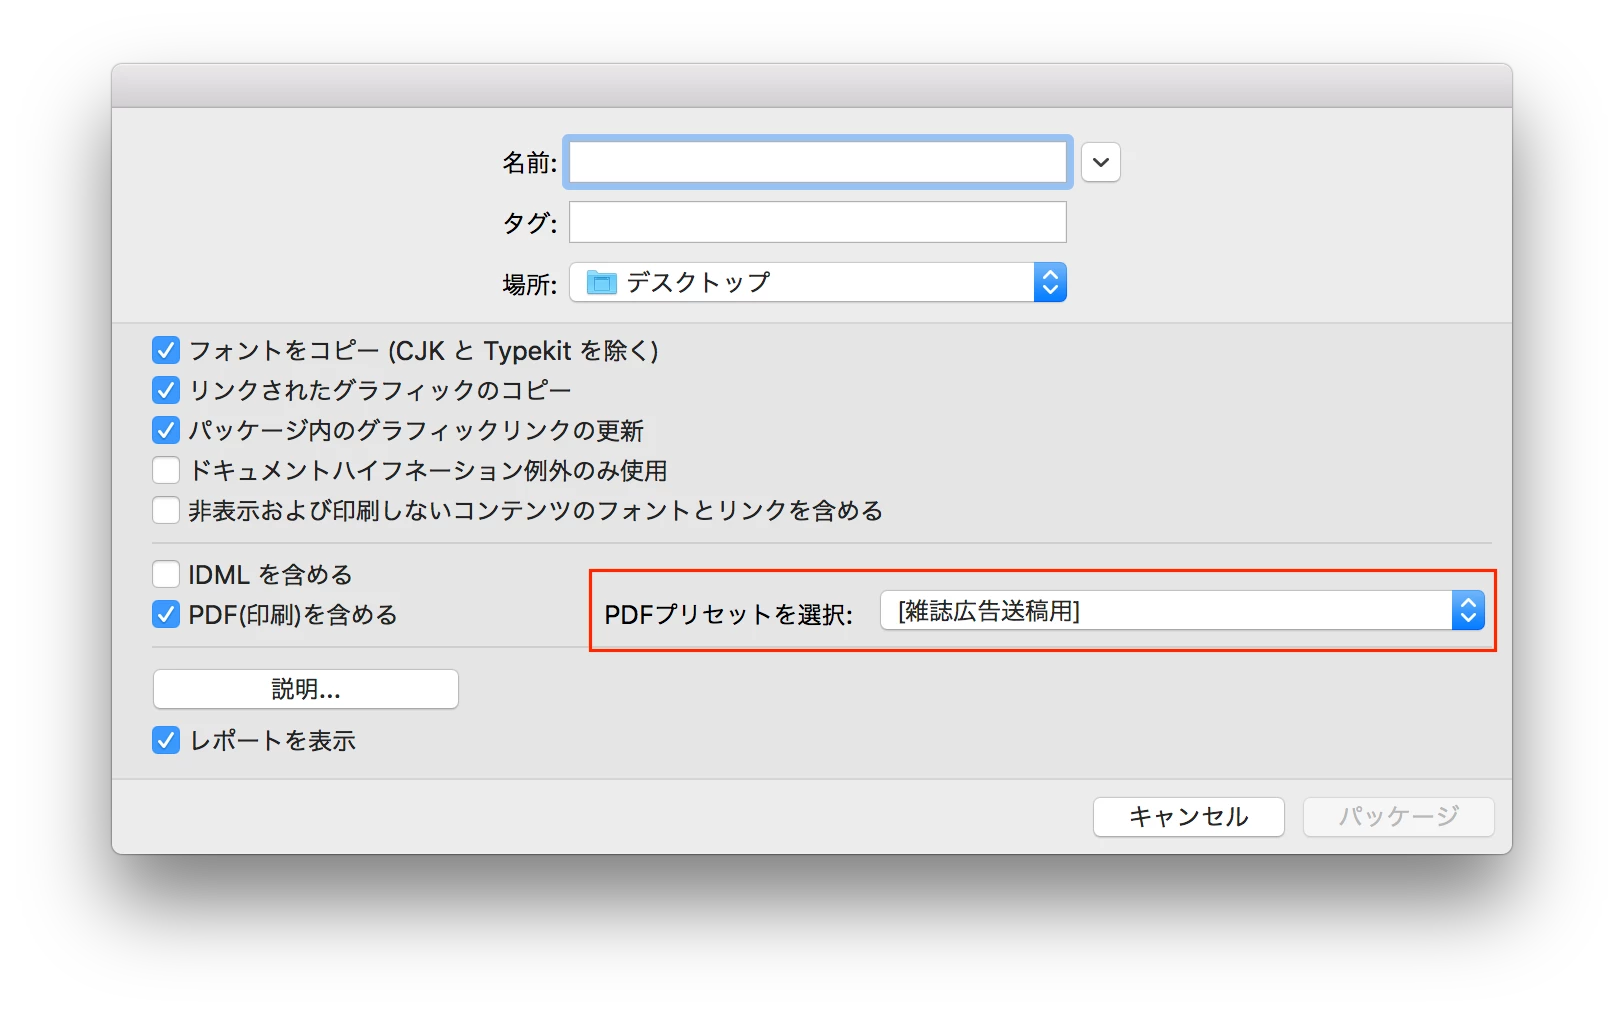Click the タグ text input field
This screenshot has width=1624, height=1014.
(817, 222)
